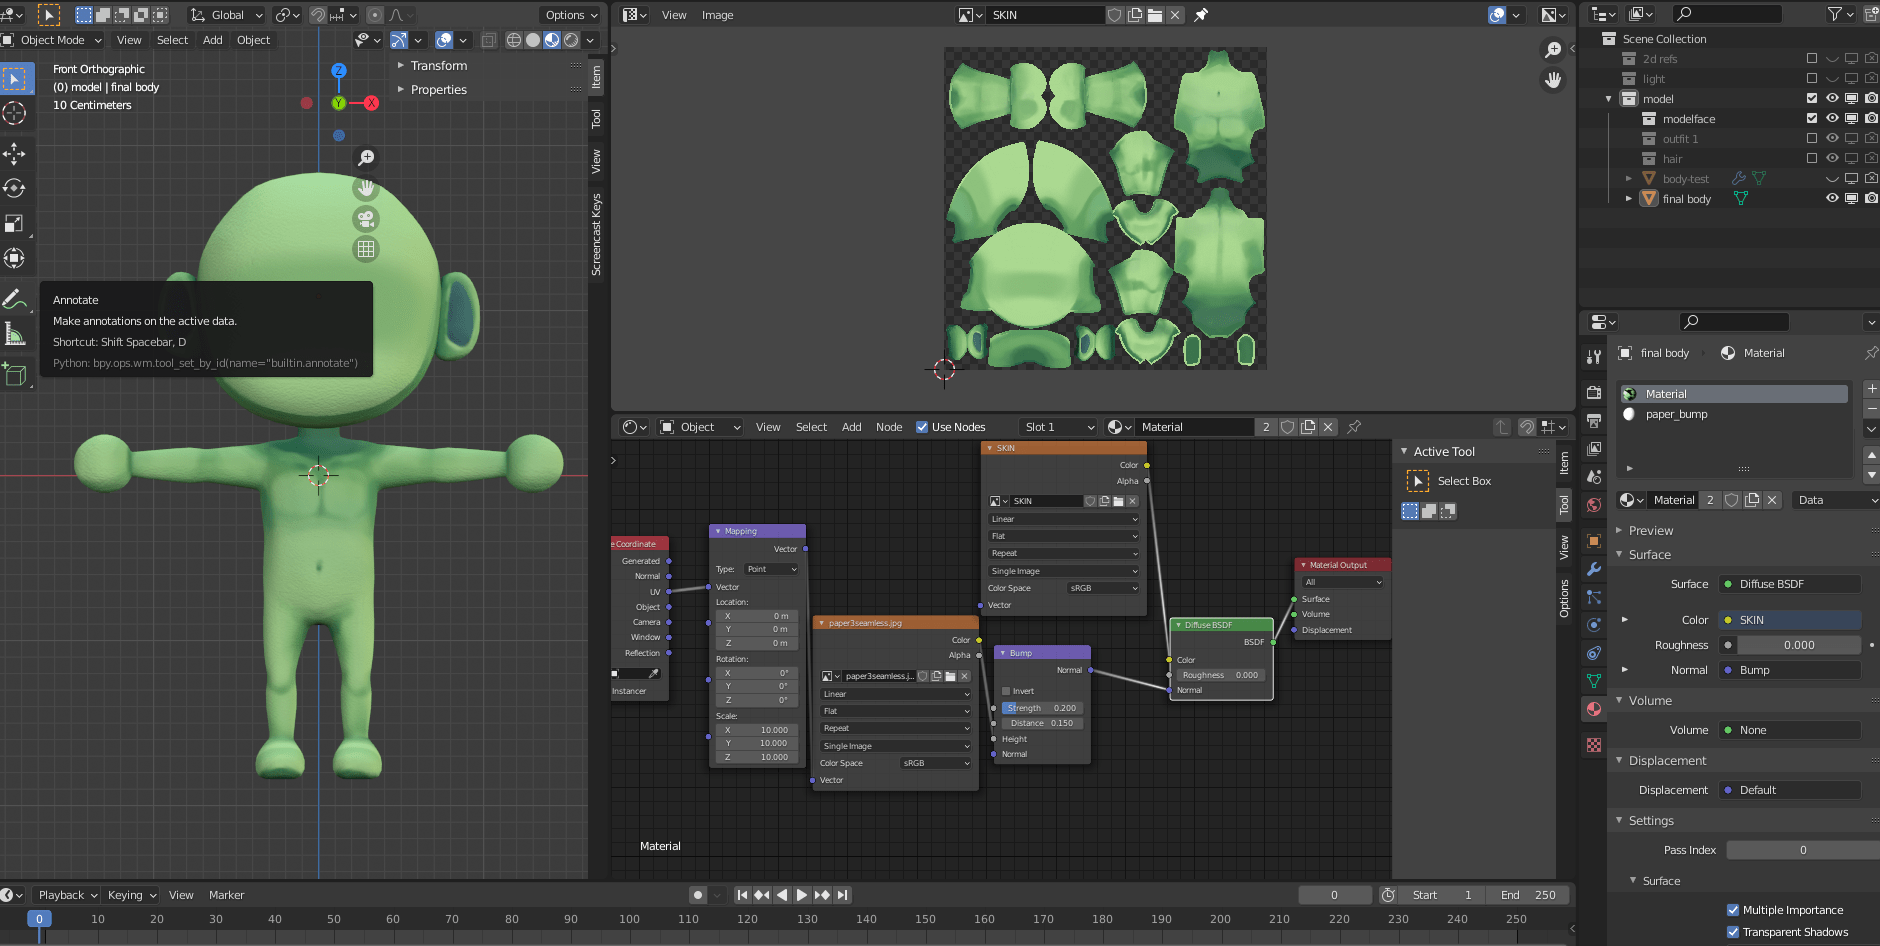Select the paper_bump material slot
The width and height of the screenshot is (1880, 946).
tap(1677, 414)
